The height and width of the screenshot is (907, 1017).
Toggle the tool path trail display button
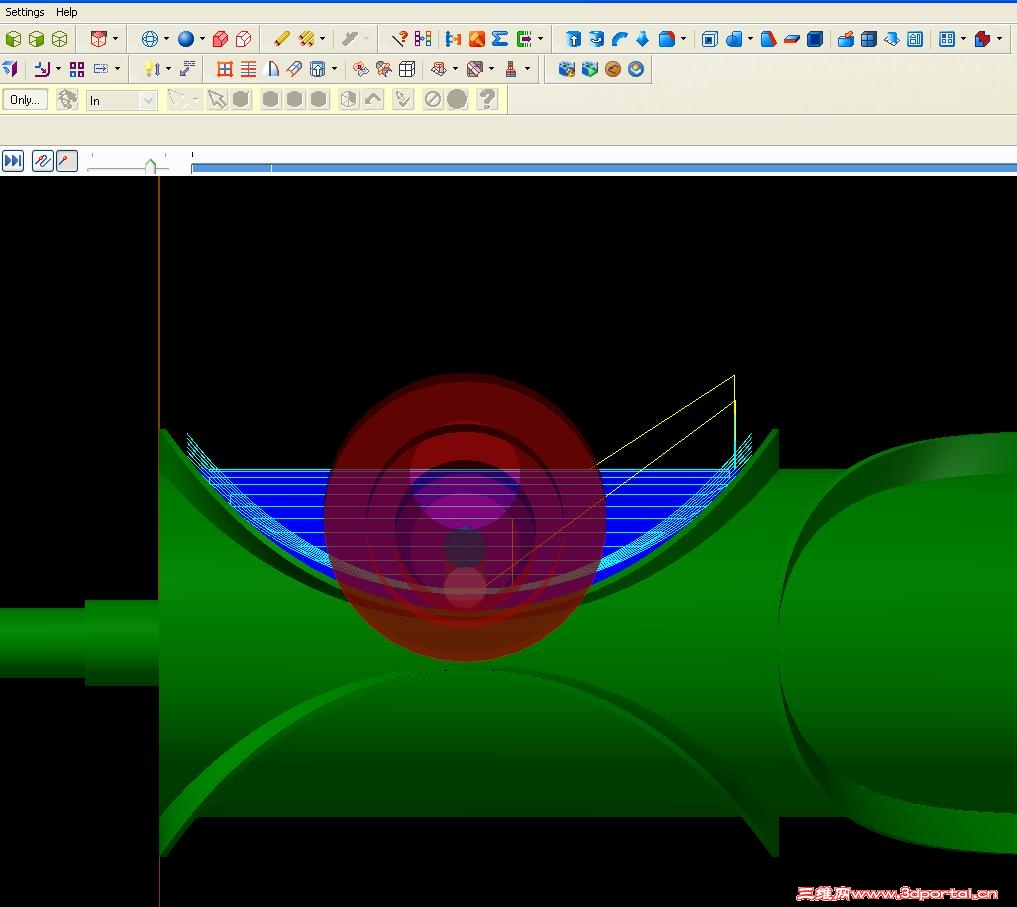[42, 160]
